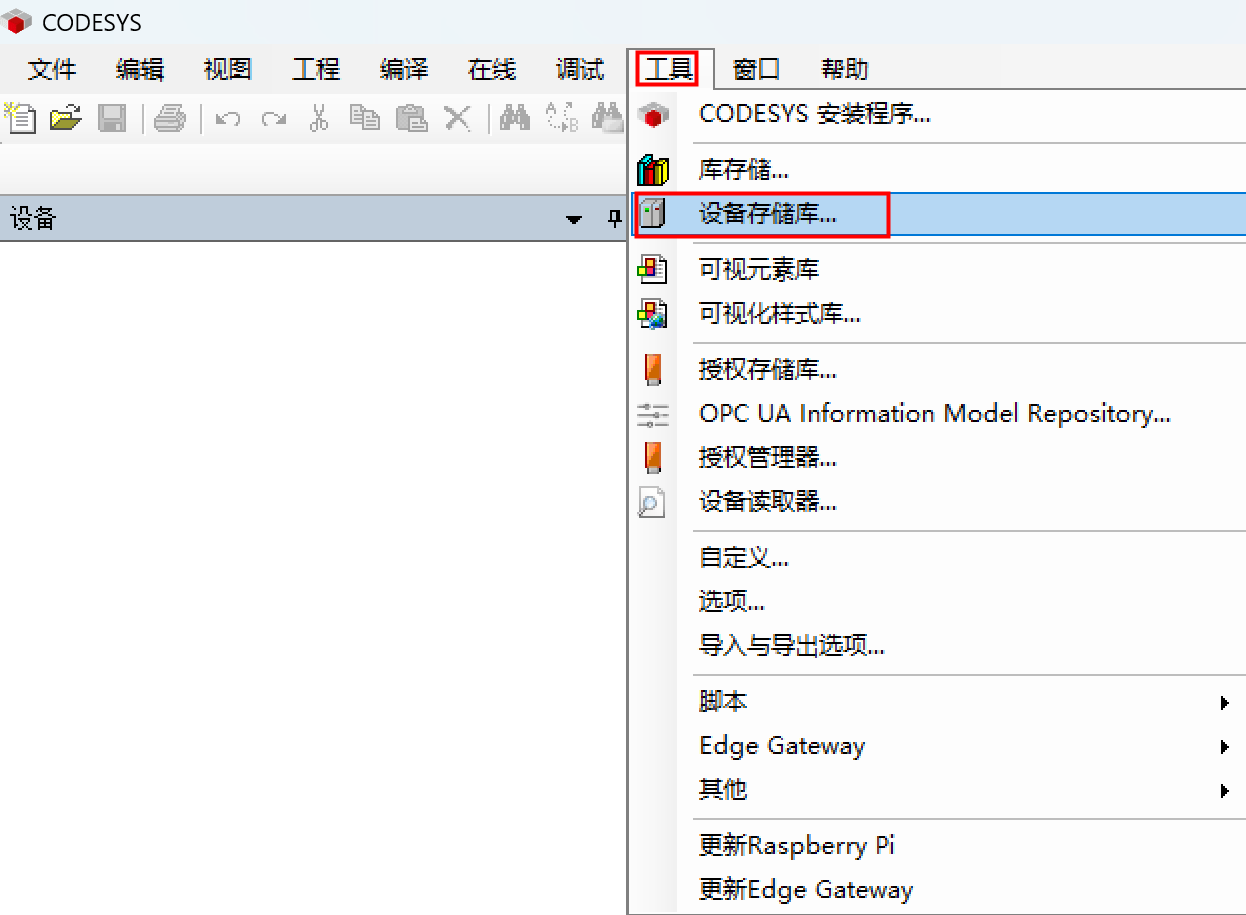Open the 设备 panel dropdown arrow
The image size is (1246, 915).
[573, 218]
